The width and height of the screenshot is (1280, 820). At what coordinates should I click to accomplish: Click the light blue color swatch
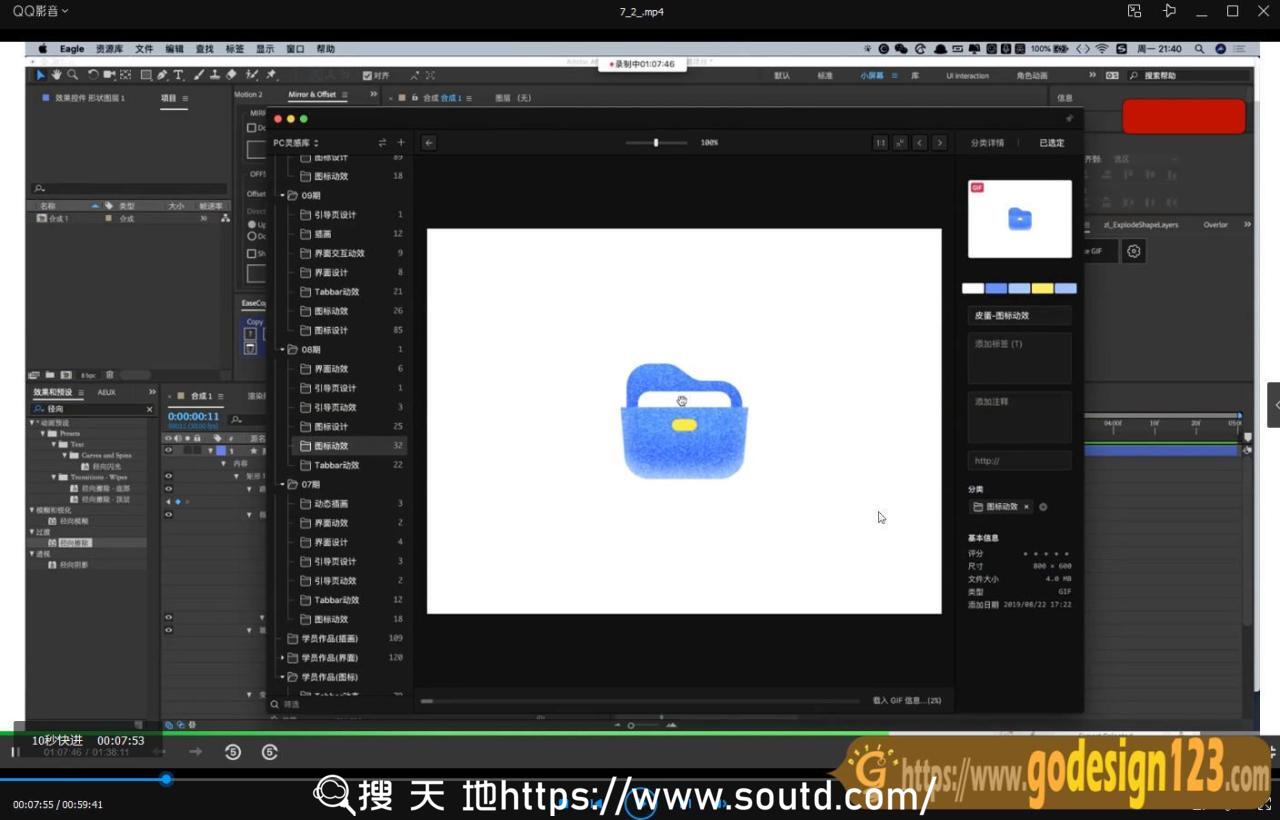(x=1019, y=288)
